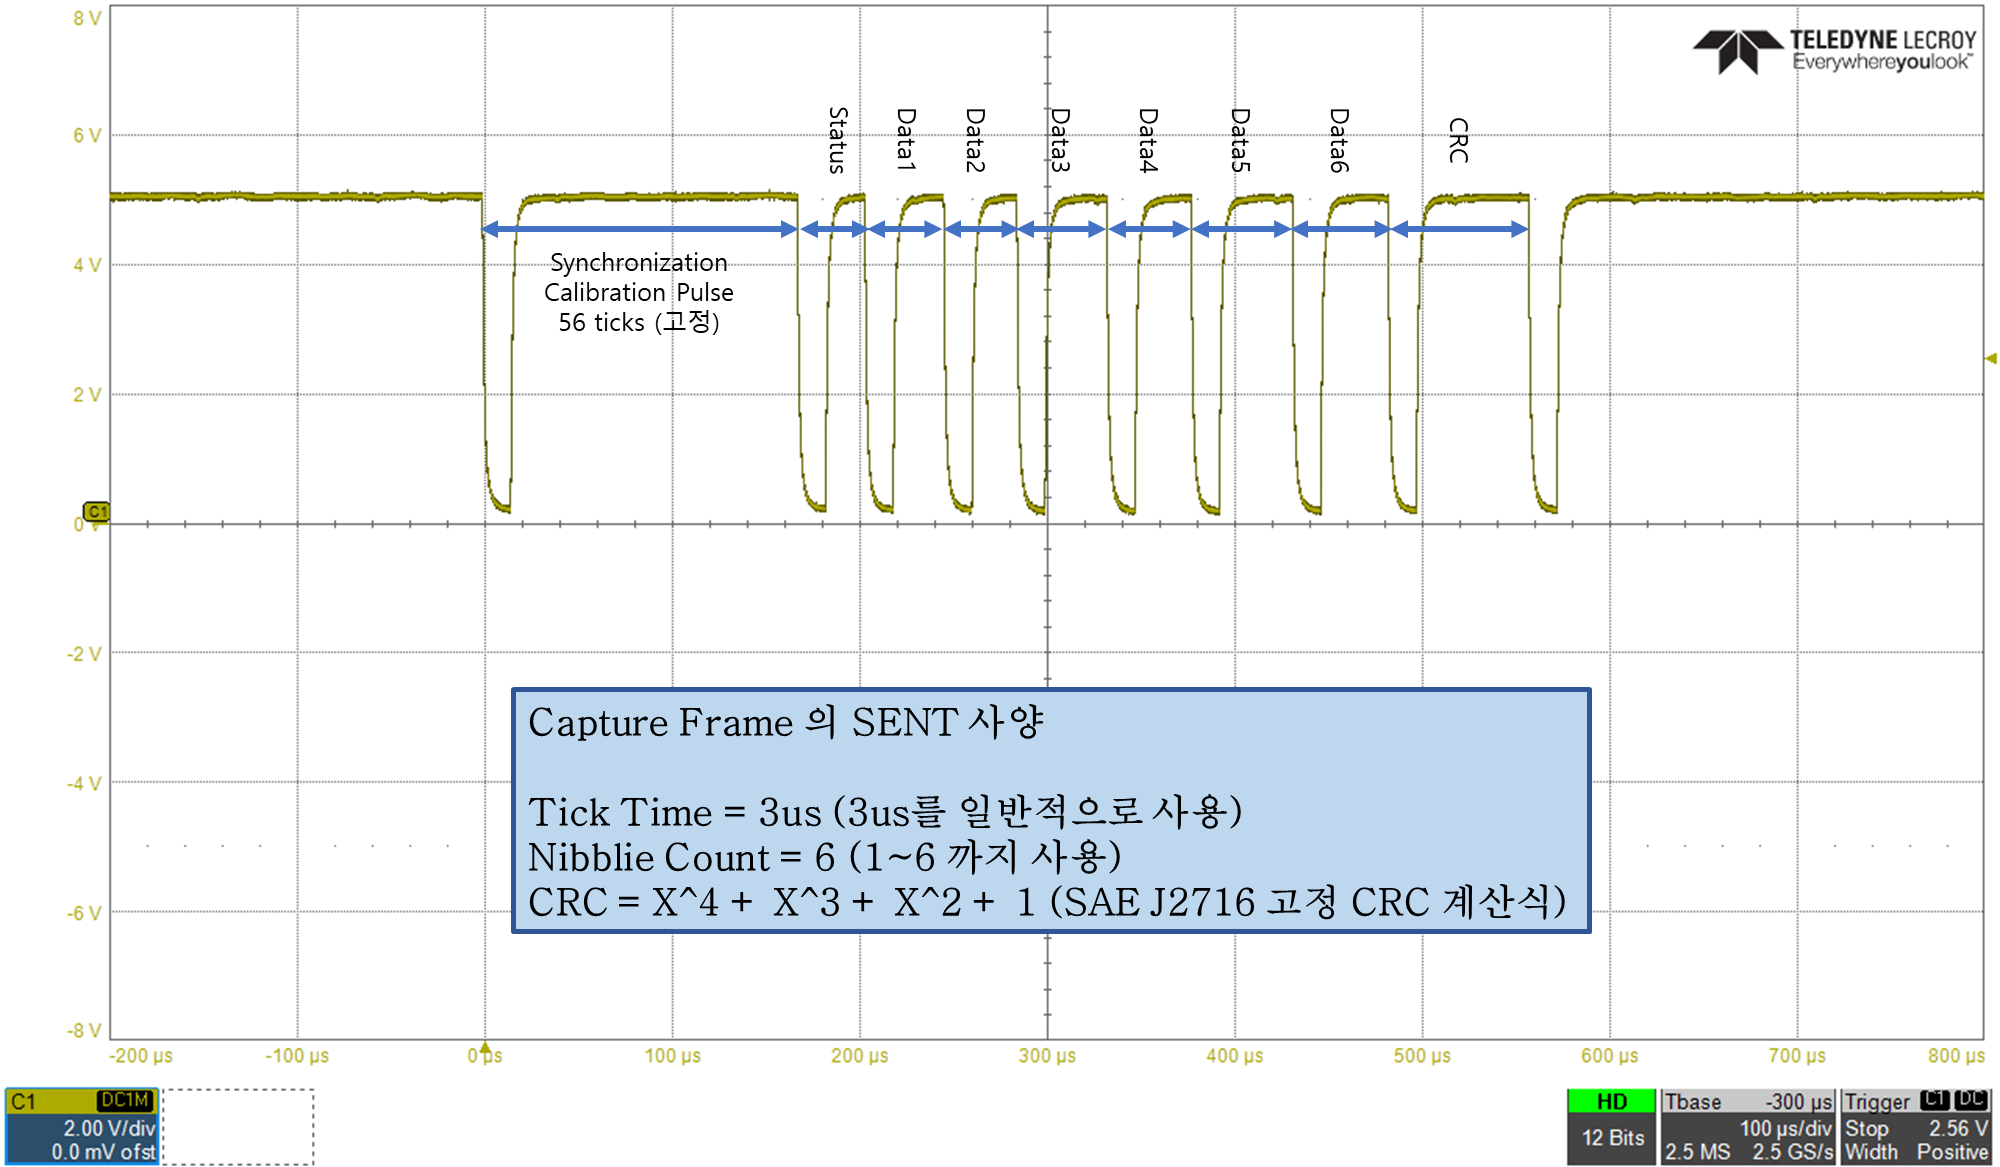Click the 6 V vertical axis label
The width and height of the screenshot is (2000, 1167).
87,135
